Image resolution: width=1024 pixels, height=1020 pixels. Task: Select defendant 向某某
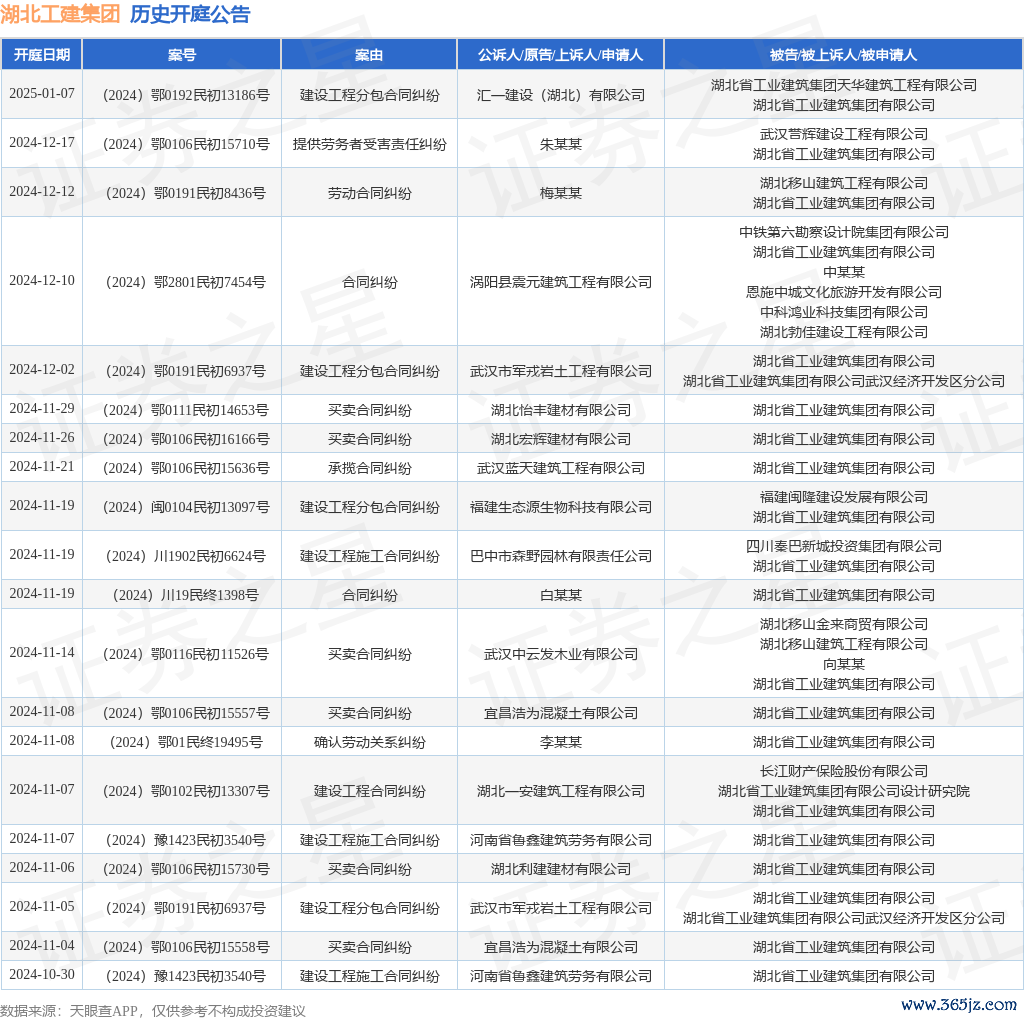coord(844,664)
